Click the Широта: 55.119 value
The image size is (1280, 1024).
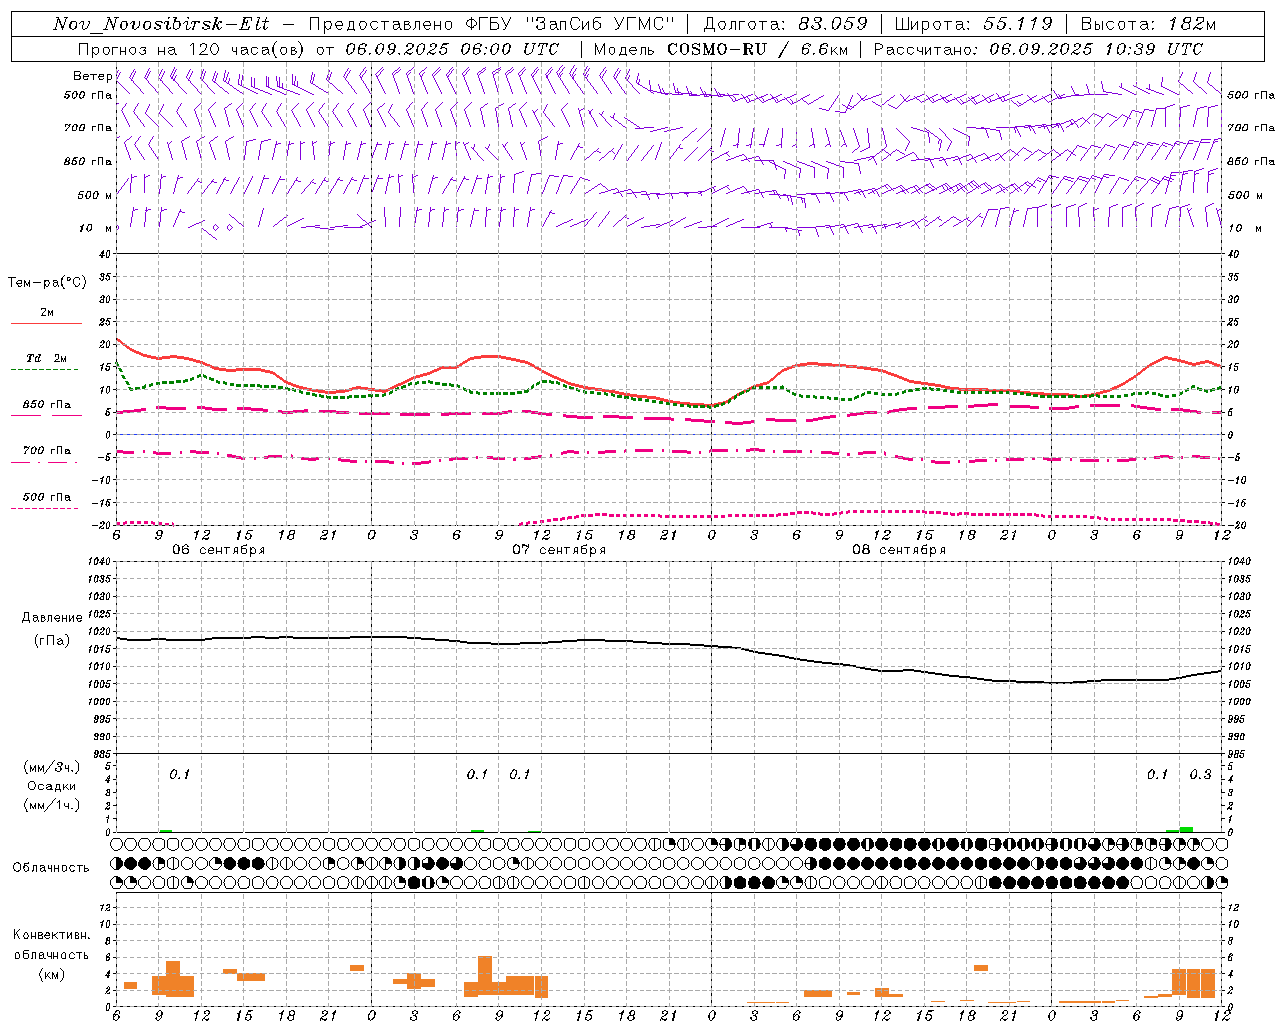[973, 25]
